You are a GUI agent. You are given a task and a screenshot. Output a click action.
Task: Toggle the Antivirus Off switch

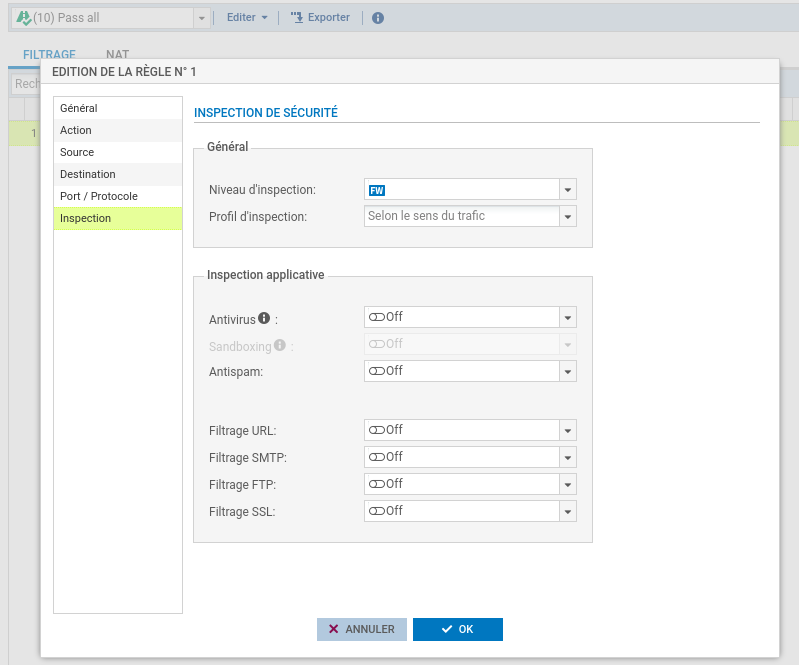[x=377, y=317]
